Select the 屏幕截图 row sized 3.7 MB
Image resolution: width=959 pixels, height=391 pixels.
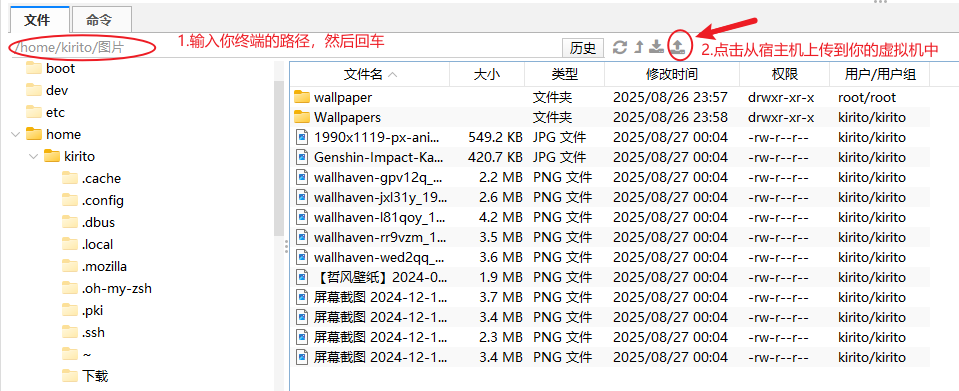(610, 297)
